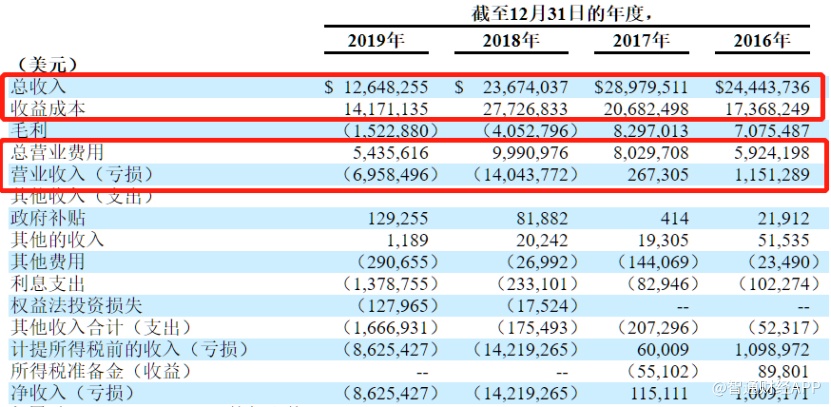Click the 2019 total revenue value 12,648,255

coord(384,87)
